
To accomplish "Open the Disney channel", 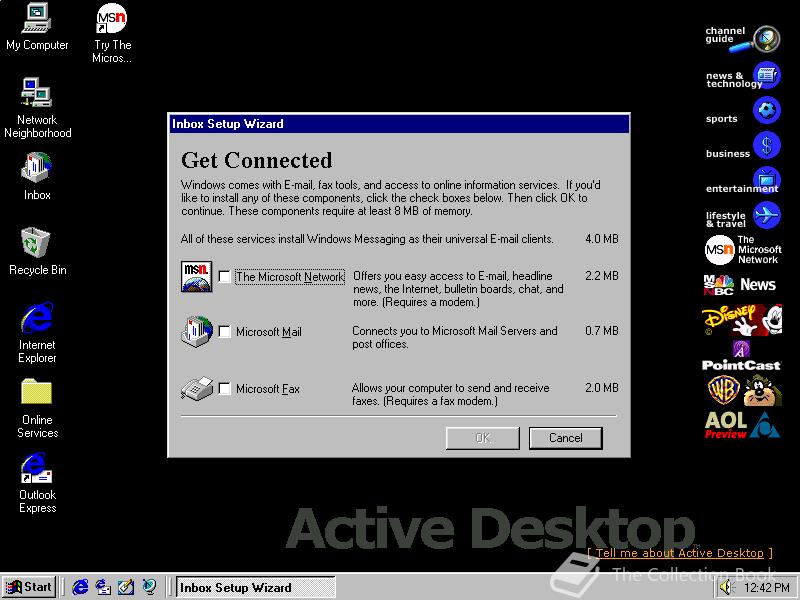I will (x=742, y=319).
